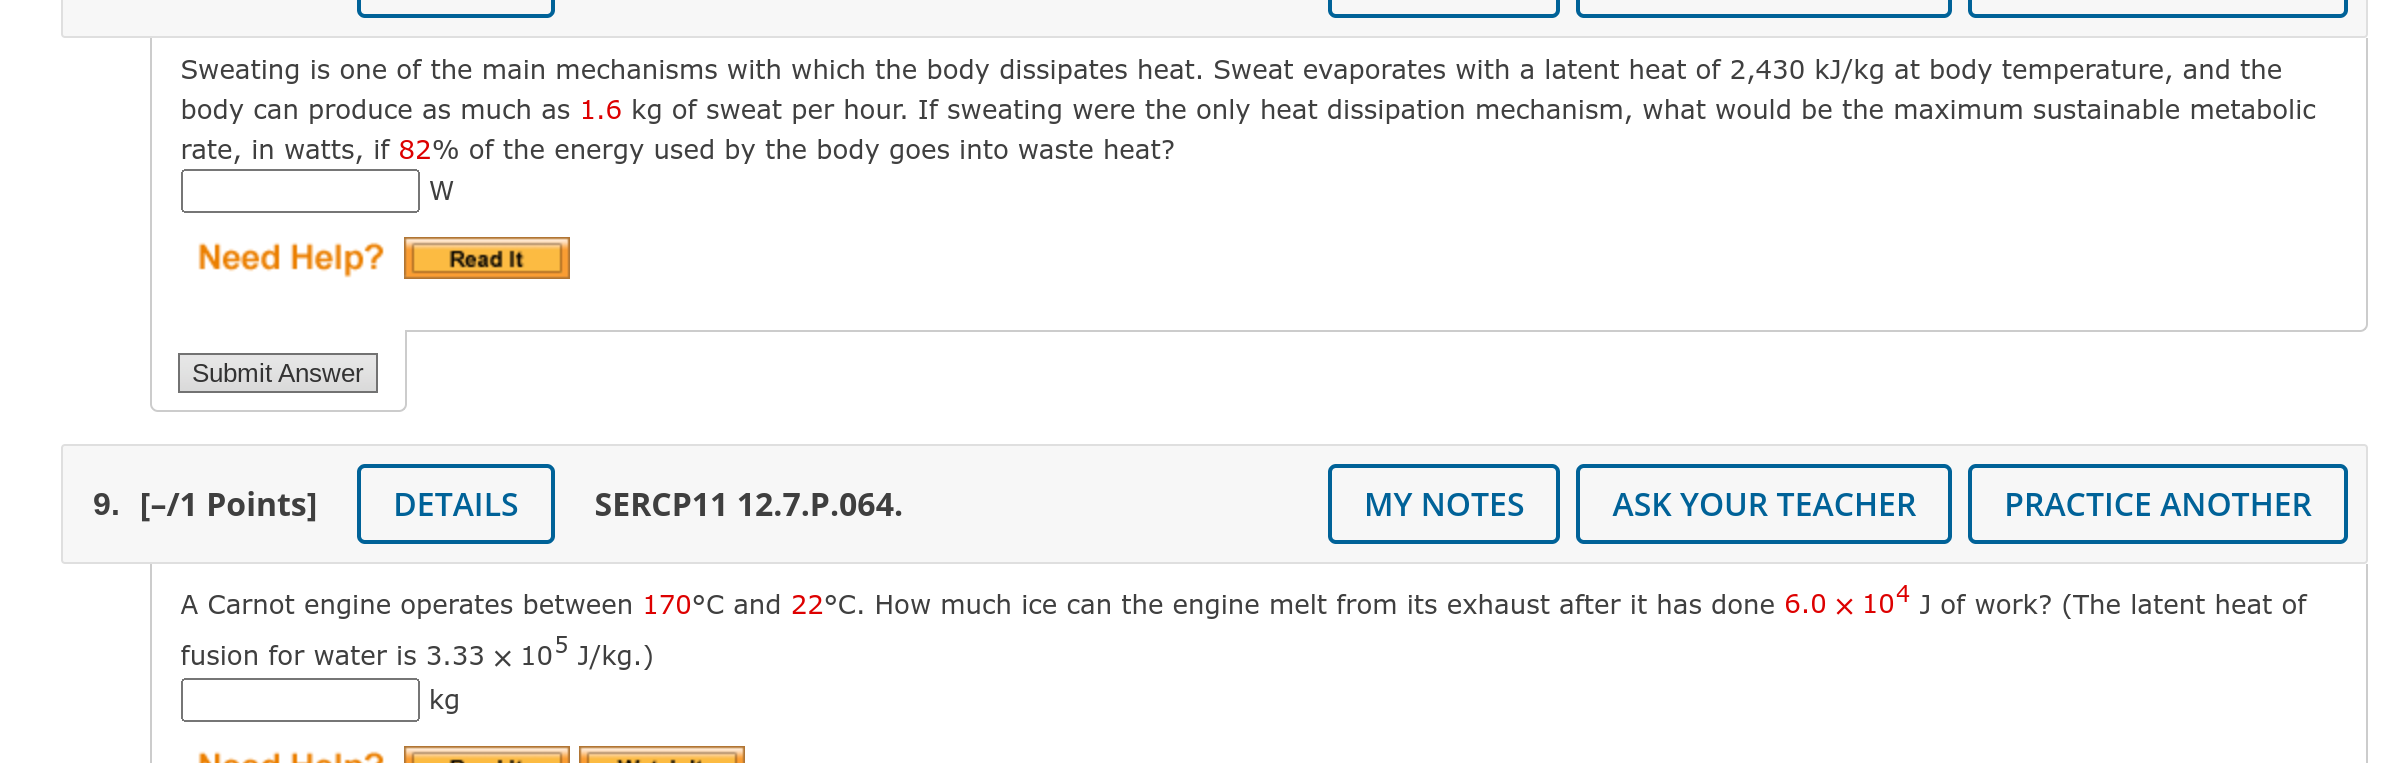This screenshot has width=2400, height=763.
Task: Click the Read It help button for problem 8
Action: pyautogui.click(x=486, y=257)
